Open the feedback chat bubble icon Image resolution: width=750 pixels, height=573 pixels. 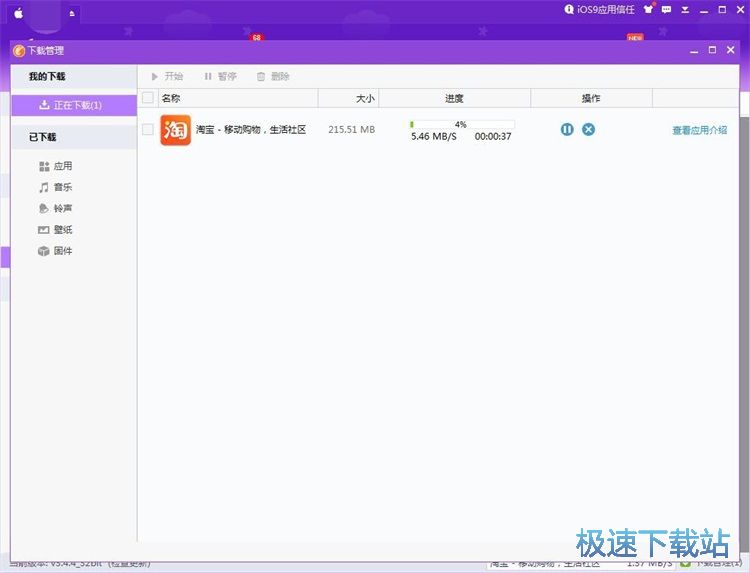coord(666,10)
